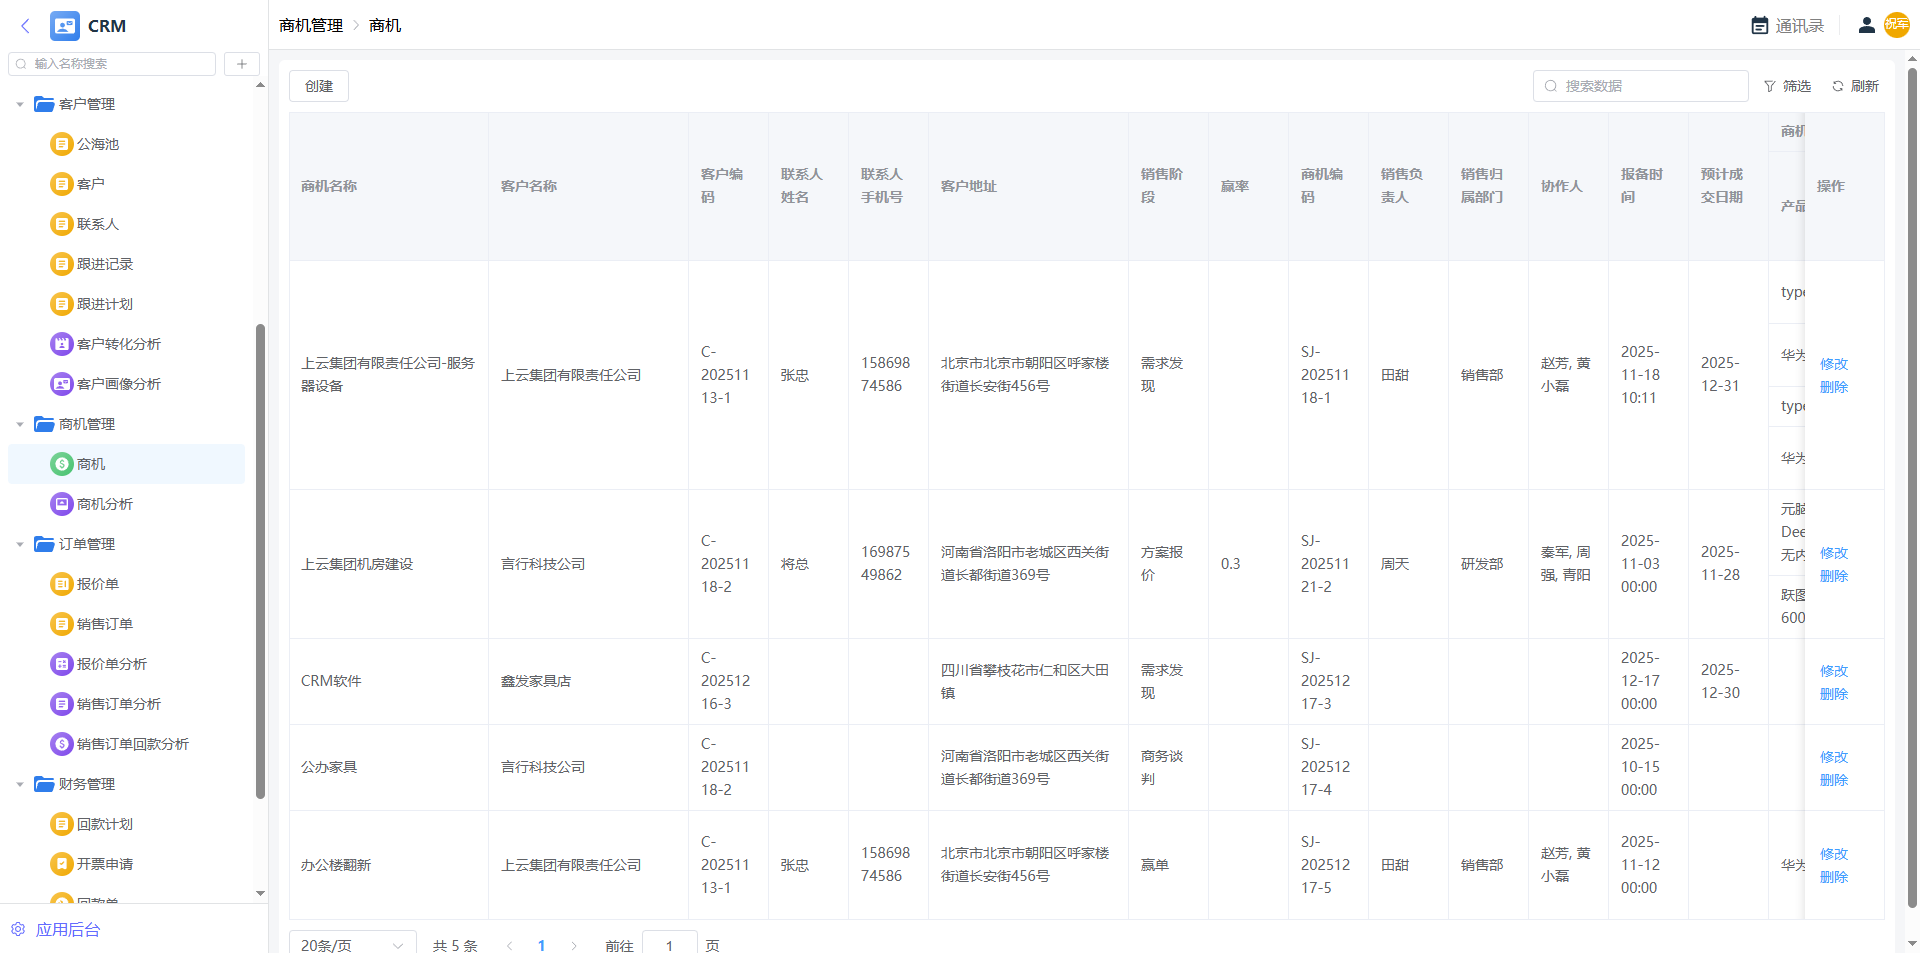Open the 商机分析 sidebar item
This screenshot has height=953, width=1920.
(104, 504)
